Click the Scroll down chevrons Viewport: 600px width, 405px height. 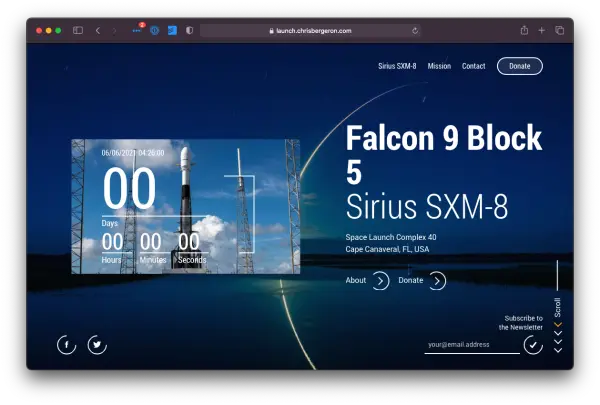[558, 337]
